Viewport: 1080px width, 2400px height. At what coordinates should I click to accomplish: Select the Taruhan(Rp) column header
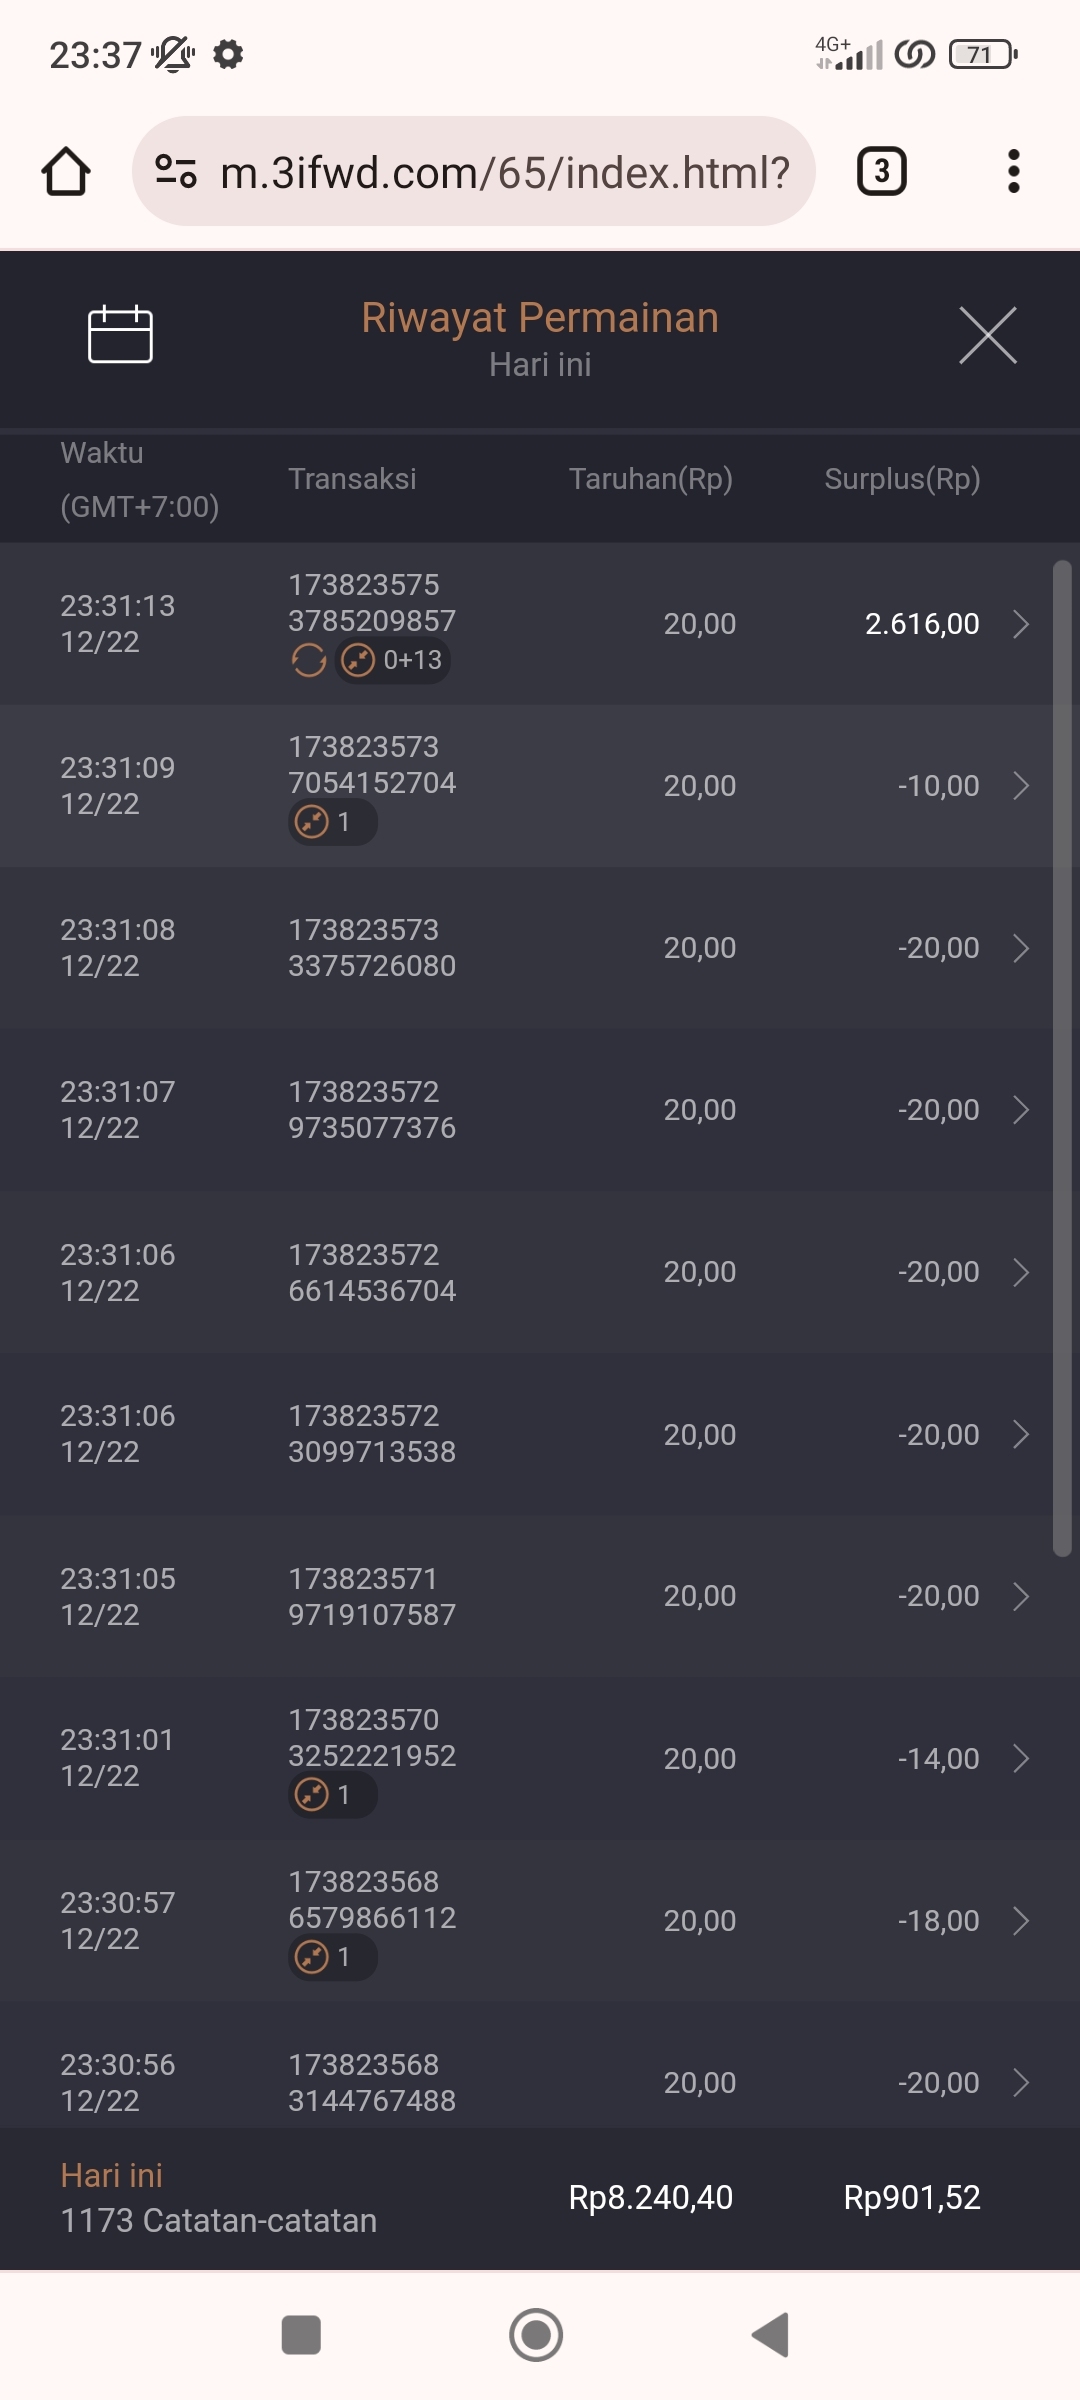(x=650, y=479)
